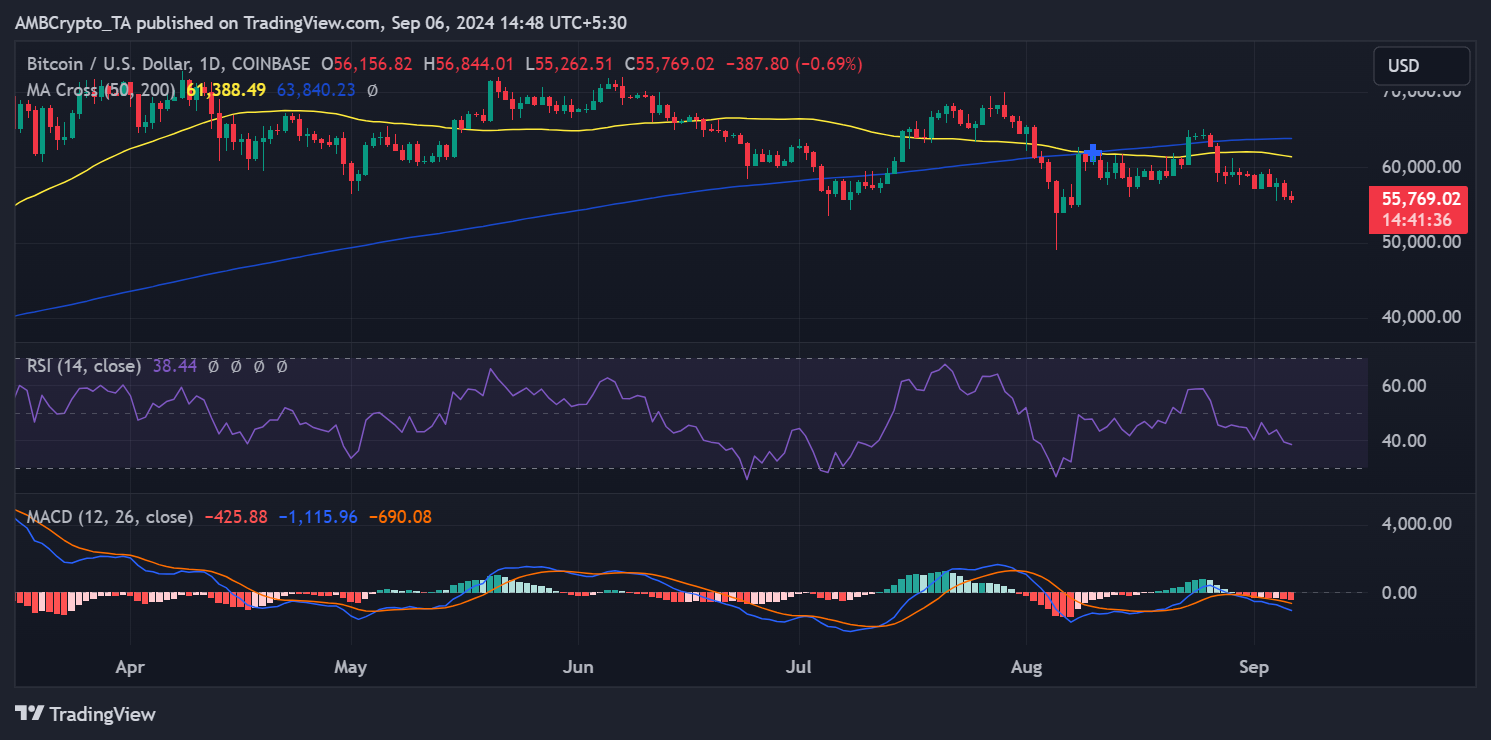Click the MACD histogram value −425.88
Viewport: 1491px width, 740px height.
tap(236, 517)
